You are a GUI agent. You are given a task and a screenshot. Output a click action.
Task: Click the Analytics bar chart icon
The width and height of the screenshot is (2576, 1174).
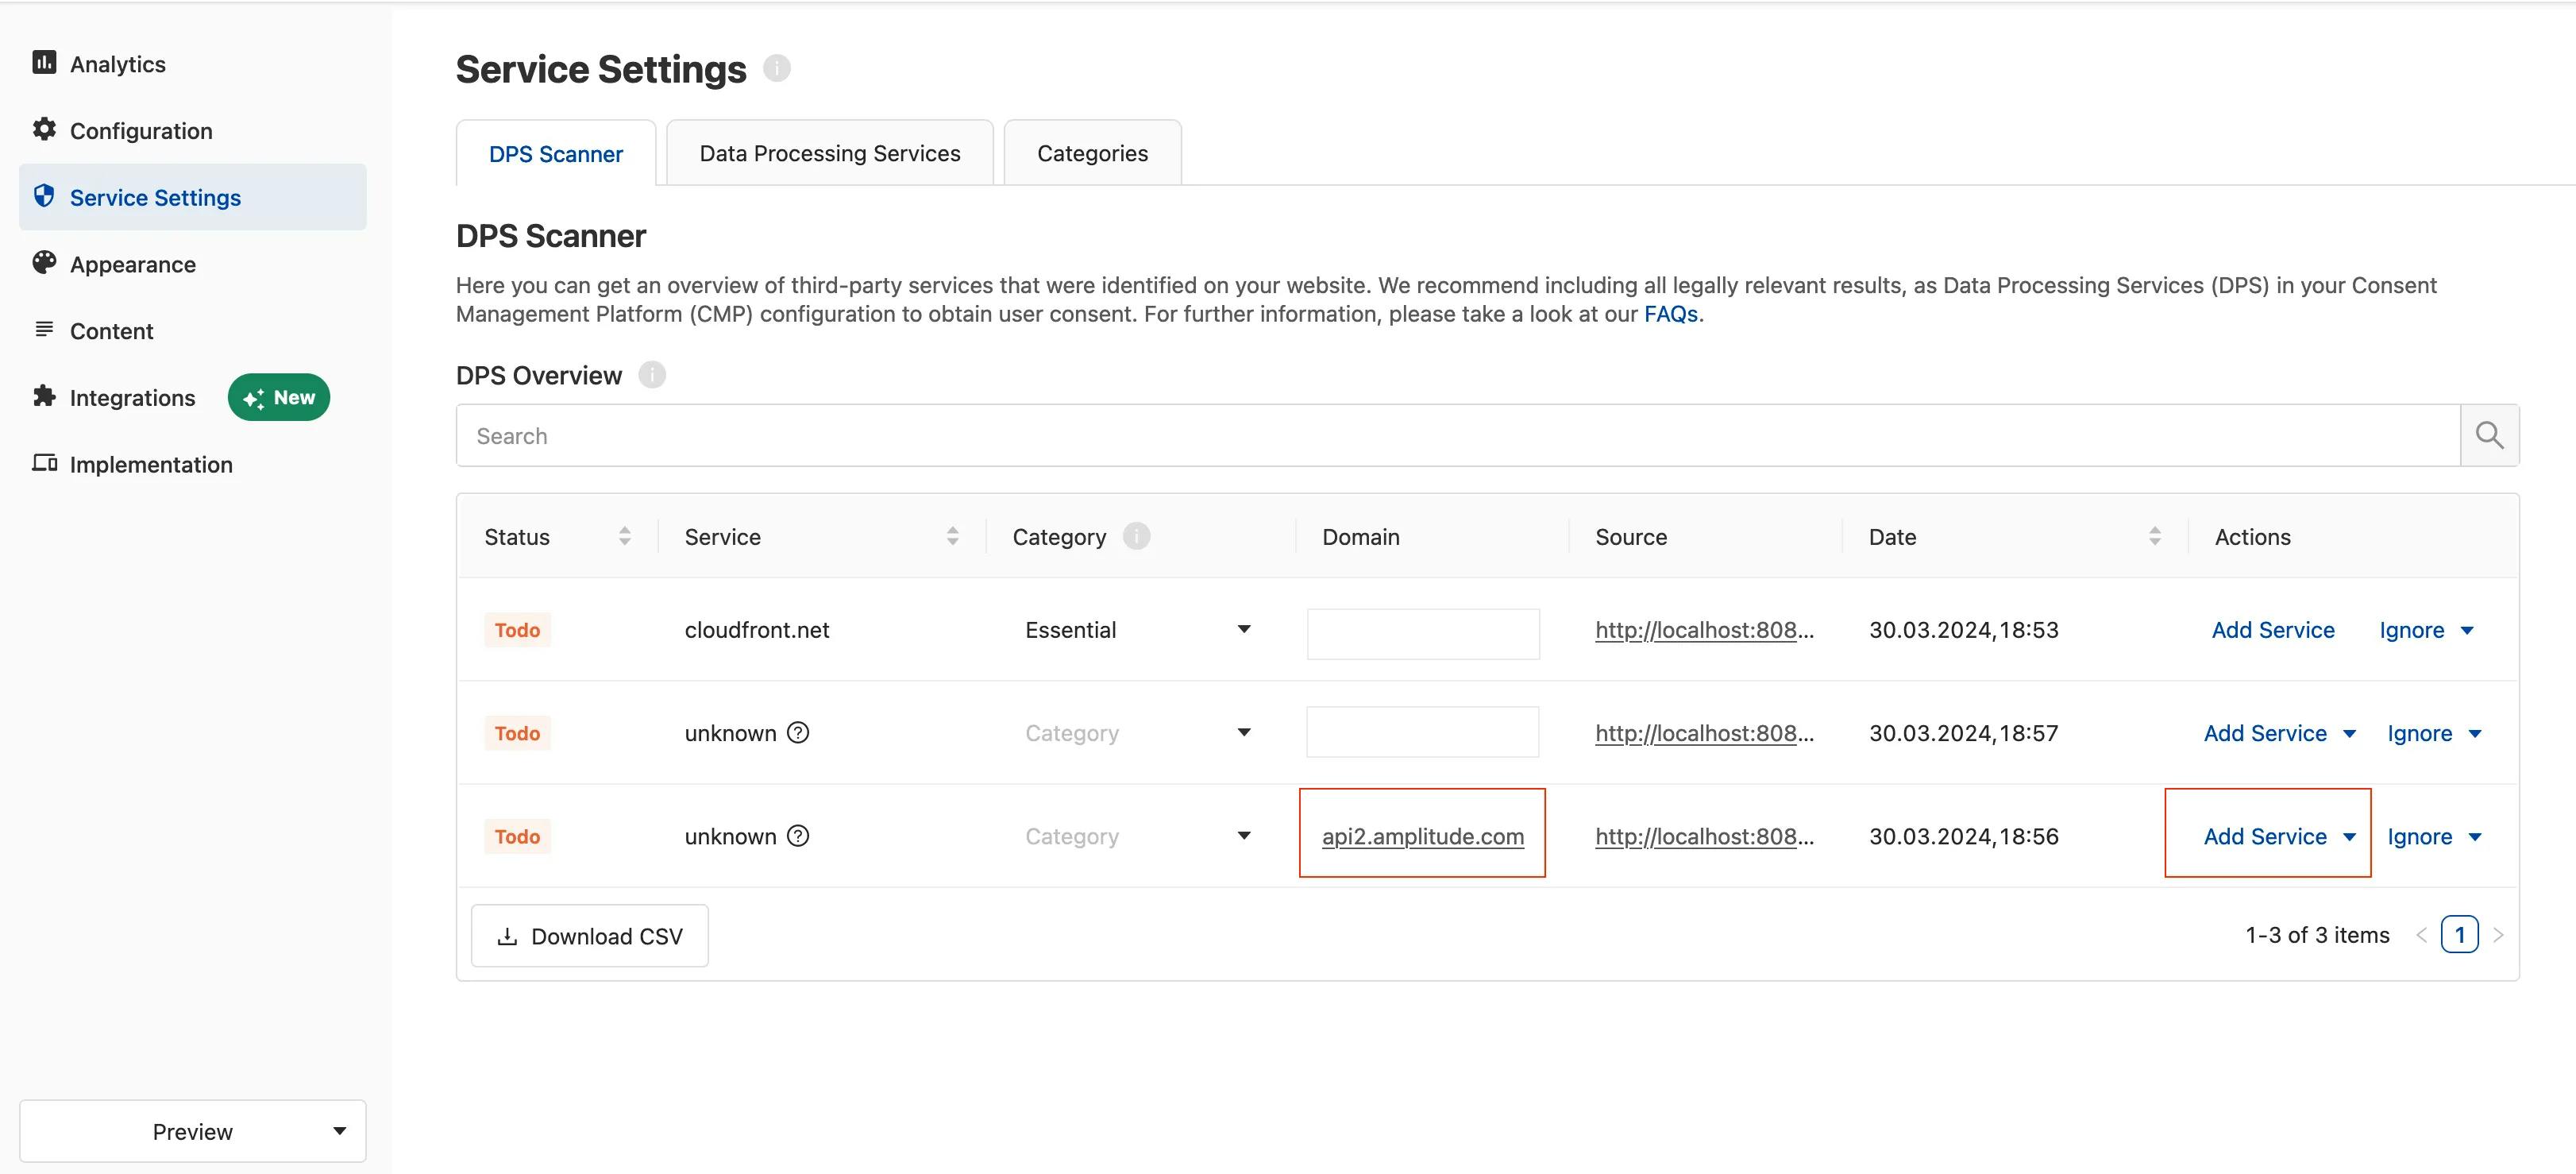44,63
